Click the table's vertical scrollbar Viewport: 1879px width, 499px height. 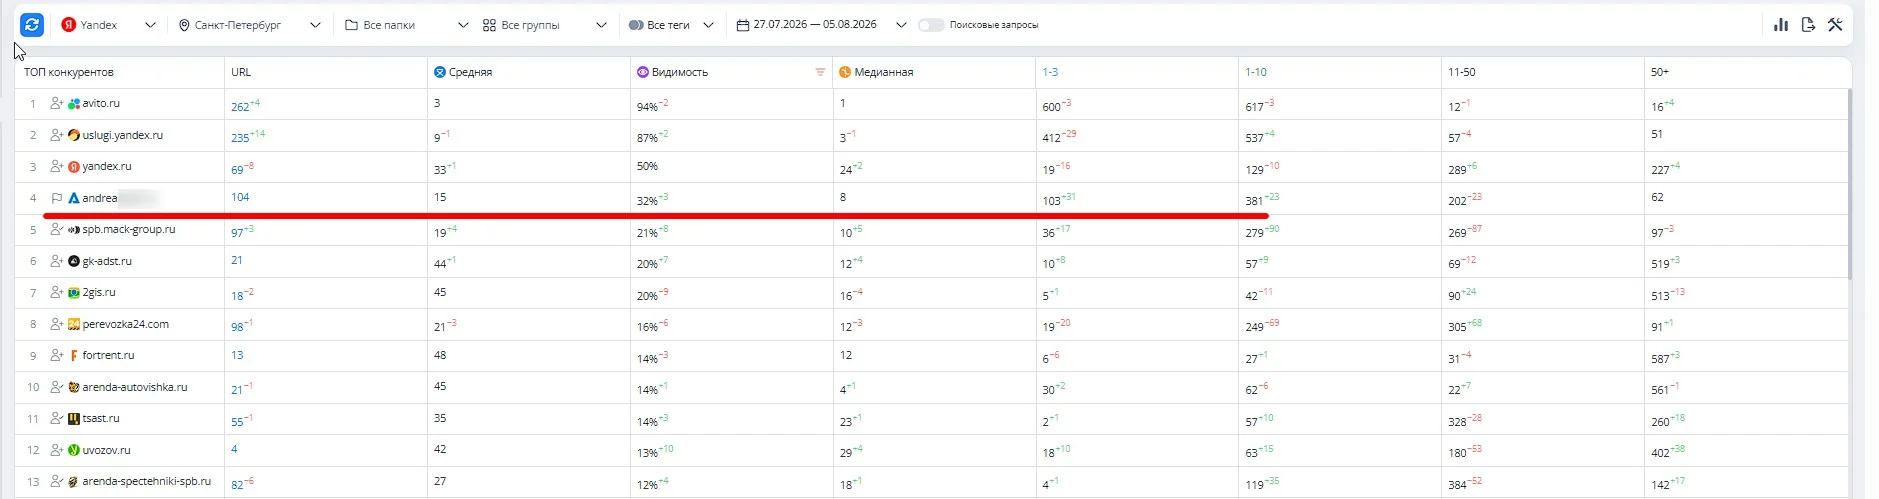pyautogui.click(x=1849, y=184)
